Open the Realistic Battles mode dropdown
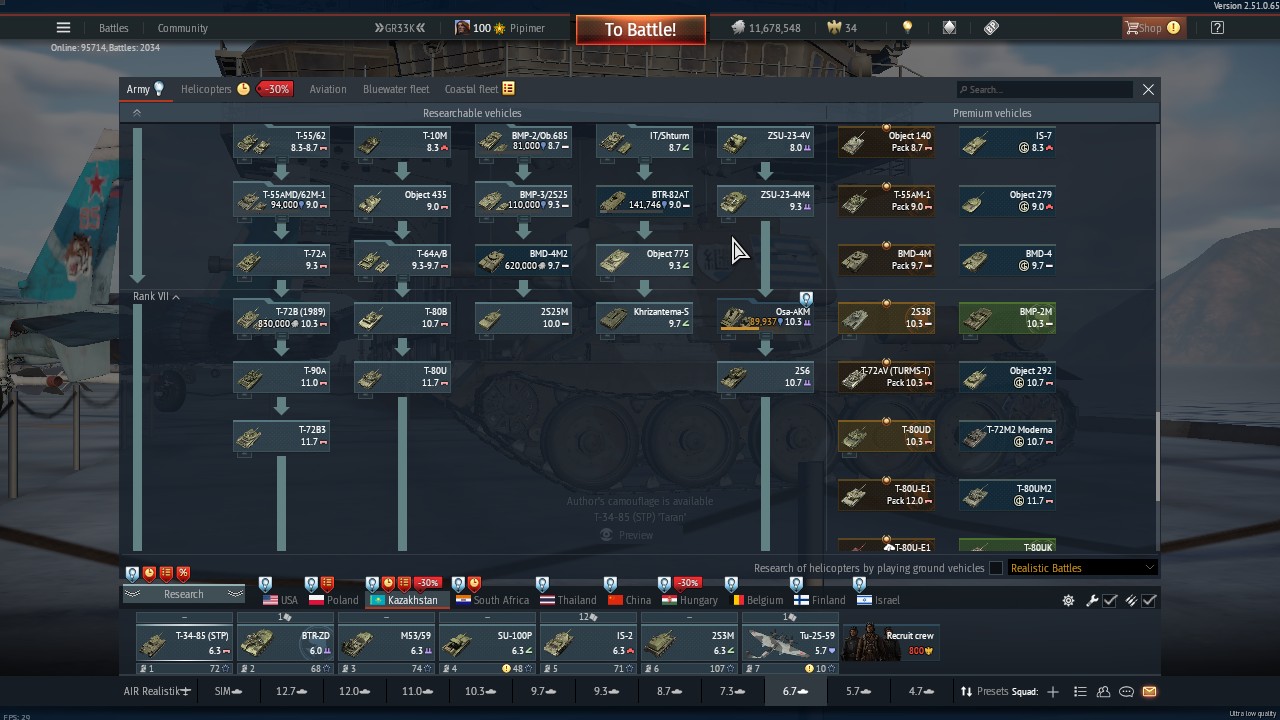Screen dimensions: 1280x720 [1082, 568]
